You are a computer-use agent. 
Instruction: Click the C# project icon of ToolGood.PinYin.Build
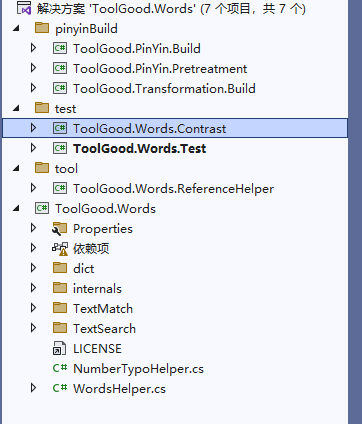click(x=60, y=48)
